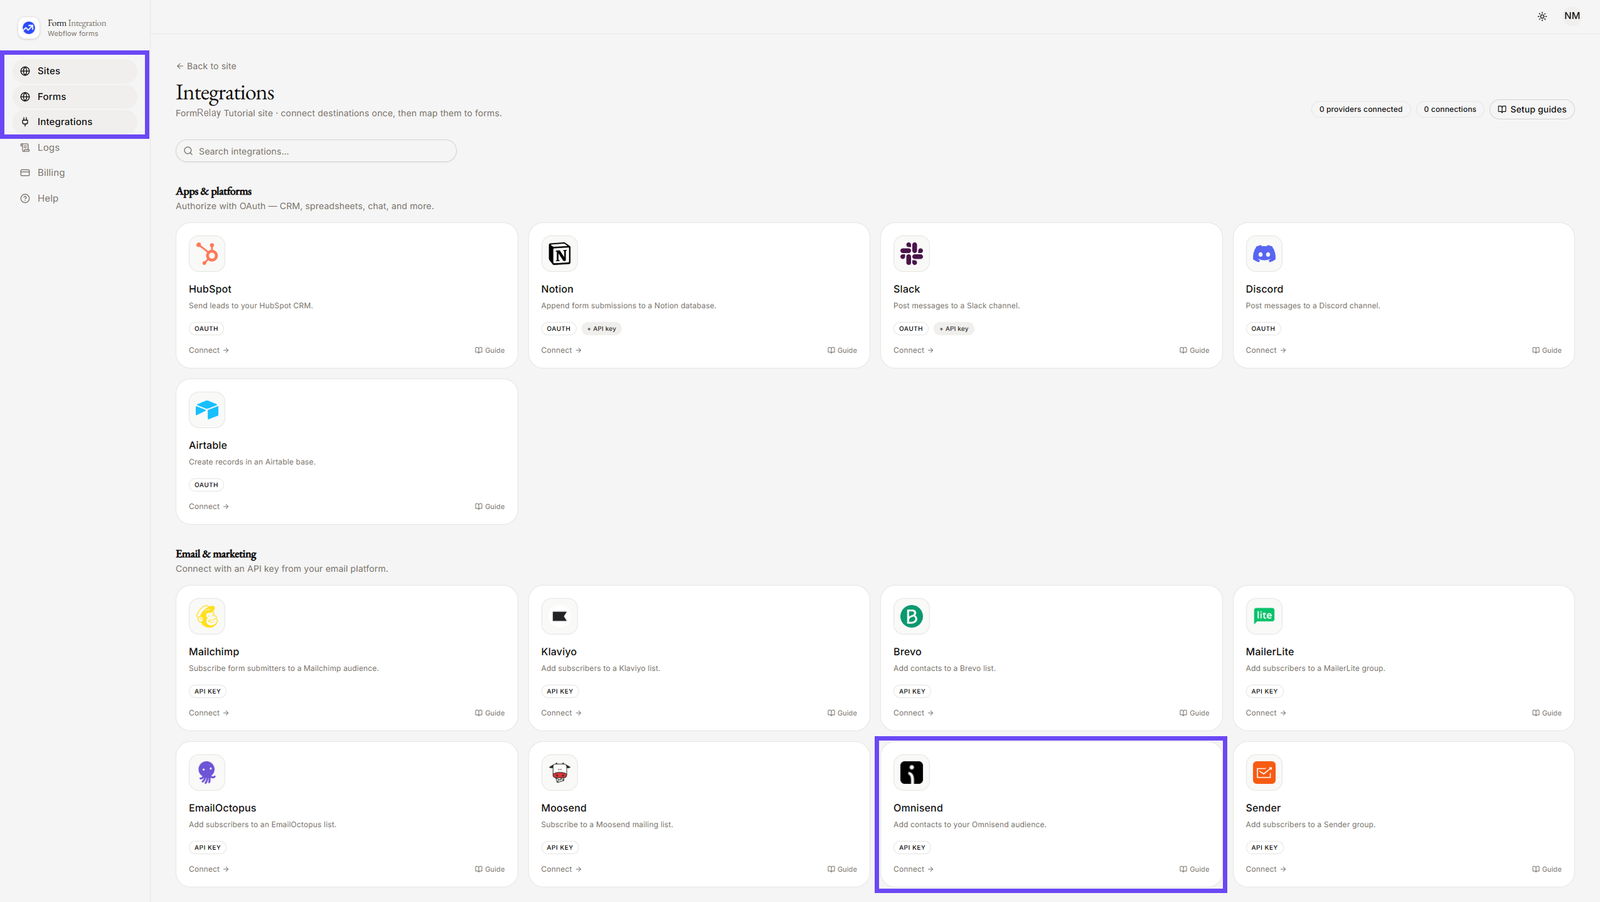Connect HubSpot

pos(209,350)
